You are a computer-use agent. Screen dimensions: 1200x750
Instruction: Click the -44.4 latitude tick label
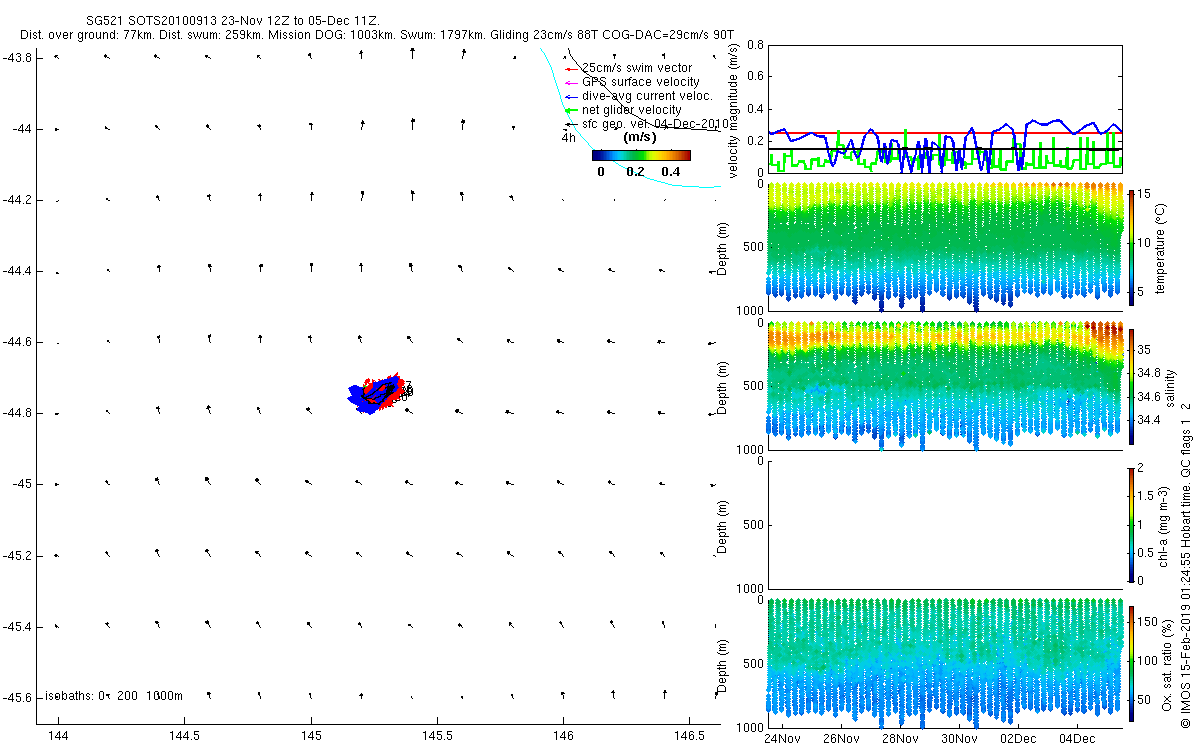20,271
